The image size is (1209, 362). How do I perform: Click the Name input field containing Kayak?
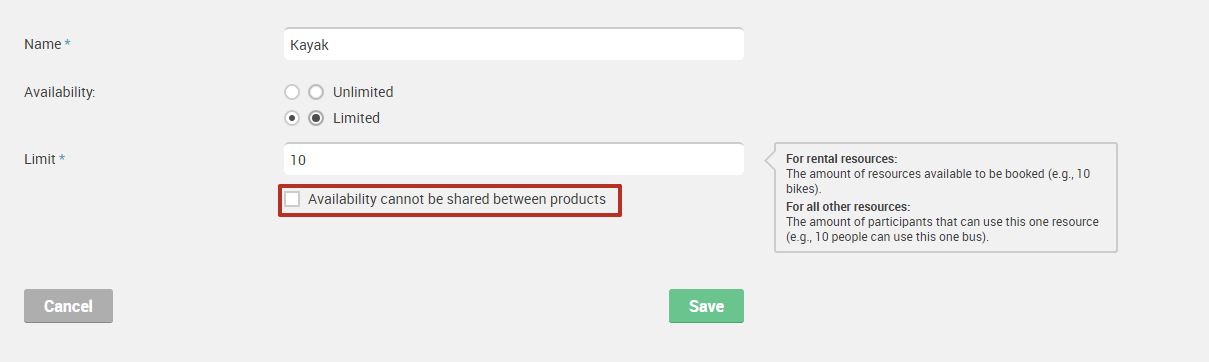coord(513,45)
